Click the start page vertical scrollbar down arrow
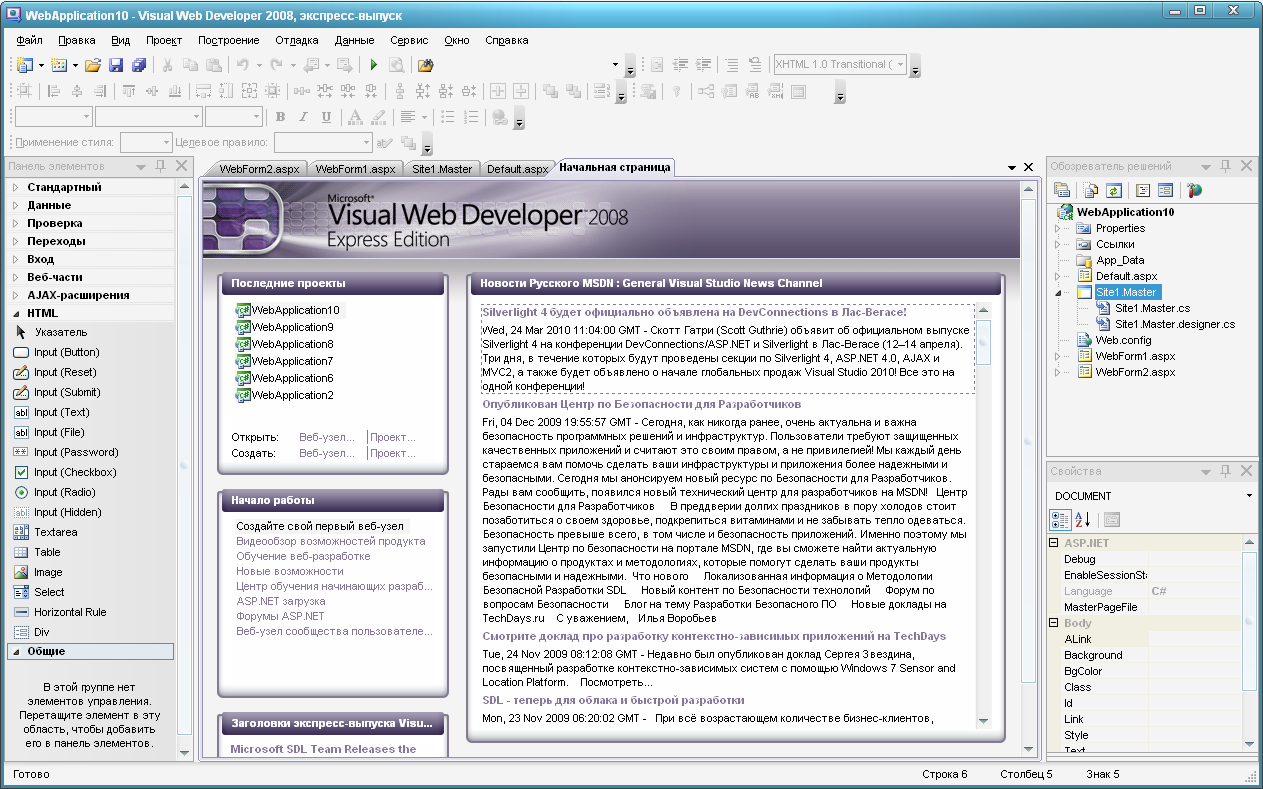The height and width of the screenshot is (789, 1263). coord(1028,752)
